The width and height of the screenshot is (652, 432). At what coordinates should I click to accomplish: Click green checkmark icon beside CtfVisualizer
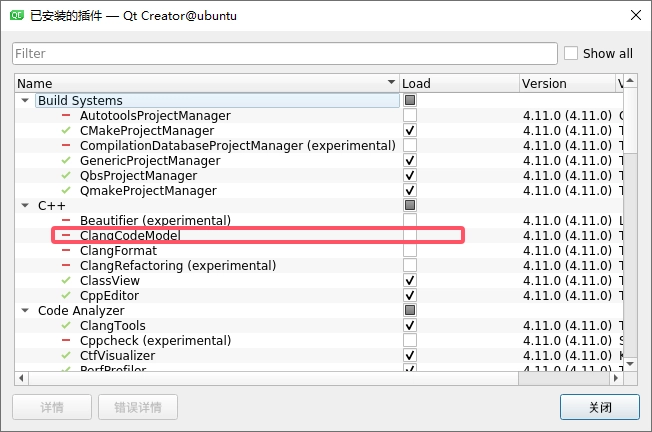tap(66, 356)
